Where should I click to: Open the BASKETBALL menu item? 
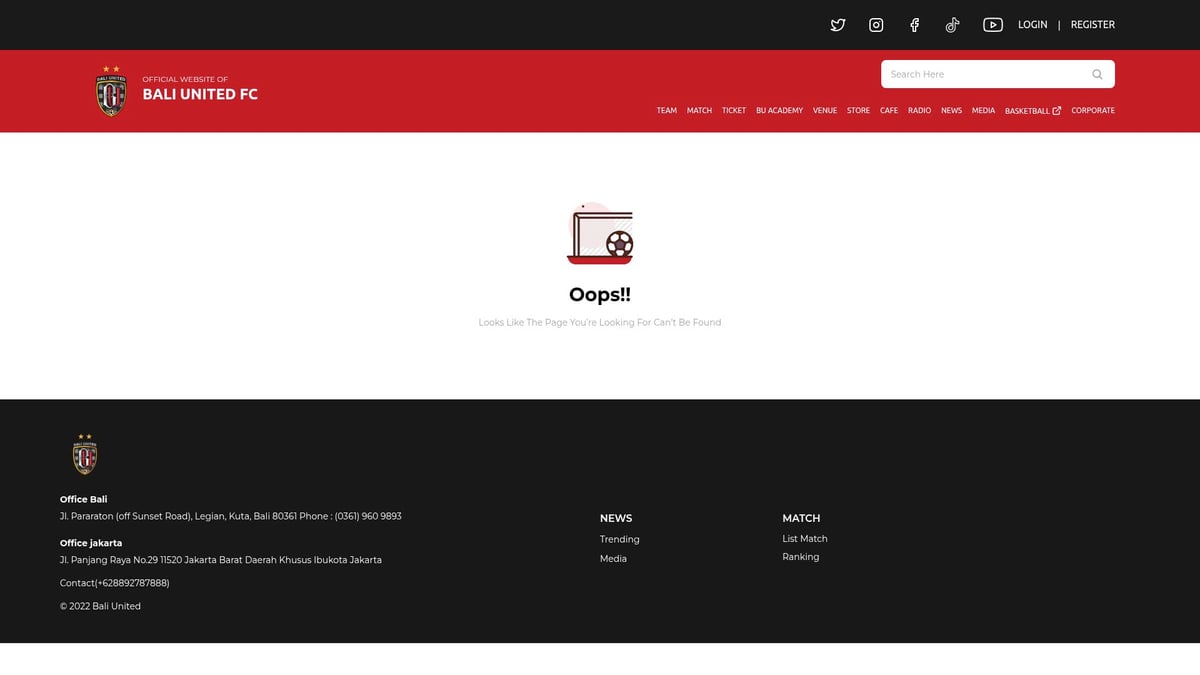coord(1027,111)
